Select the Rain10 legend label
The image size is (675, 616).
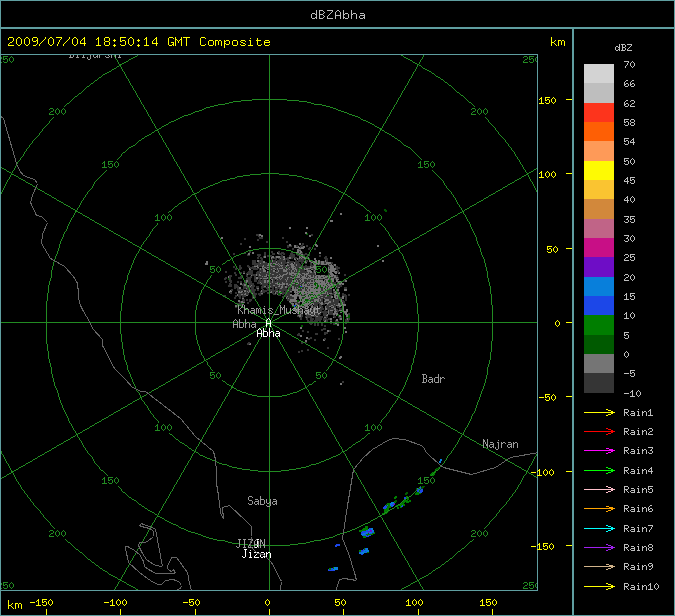point(641,586)
